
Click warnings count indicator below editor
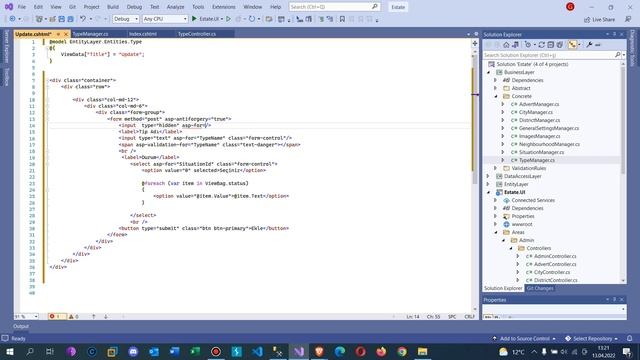click(74, 316)
